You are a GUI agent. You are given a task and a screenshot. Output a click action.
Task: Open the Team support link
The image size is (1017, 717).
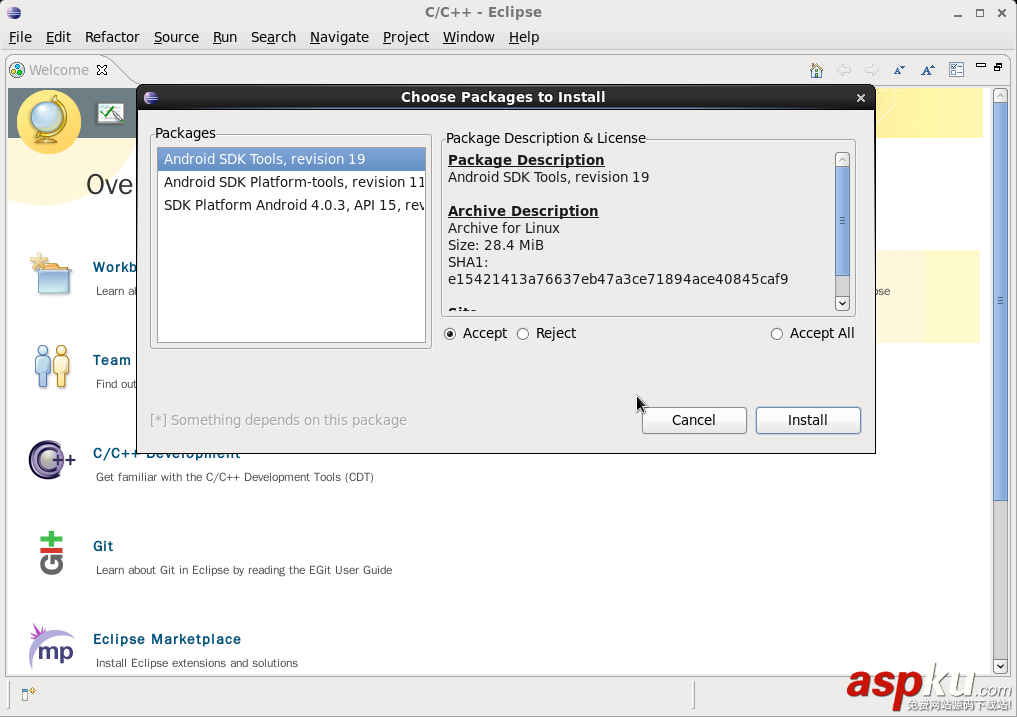point(112,360)
